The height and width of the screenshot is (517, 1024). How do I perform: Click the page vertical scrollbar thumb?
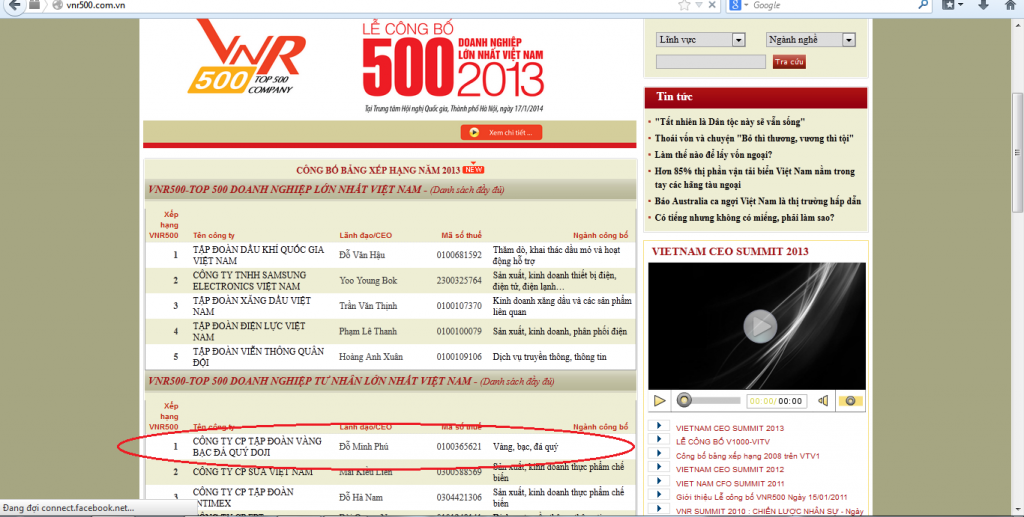1017,153
